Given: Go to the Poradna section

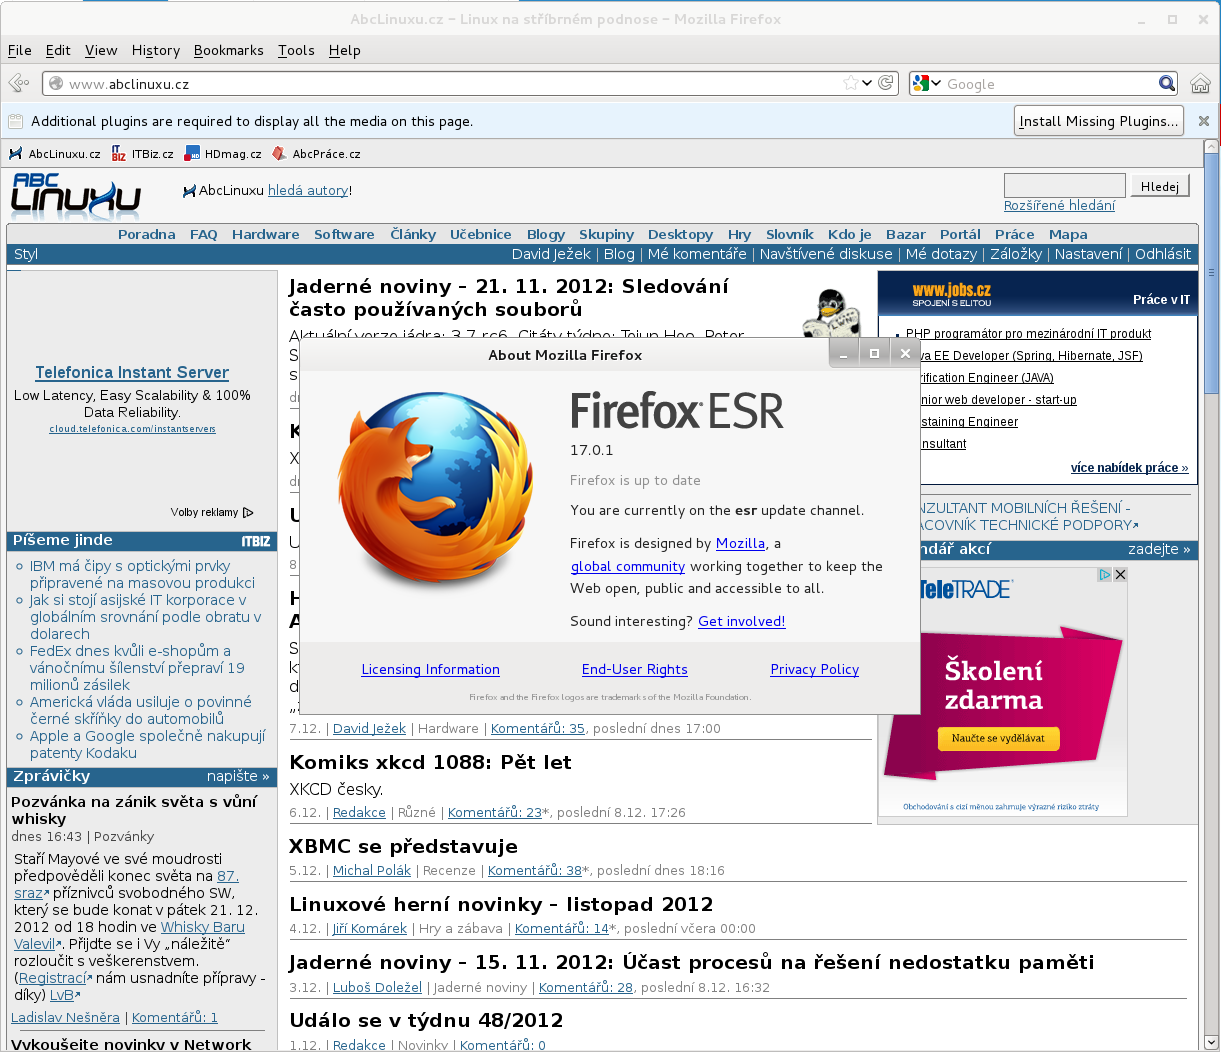Looking at the screenshot, I should [x=146, y=234].
